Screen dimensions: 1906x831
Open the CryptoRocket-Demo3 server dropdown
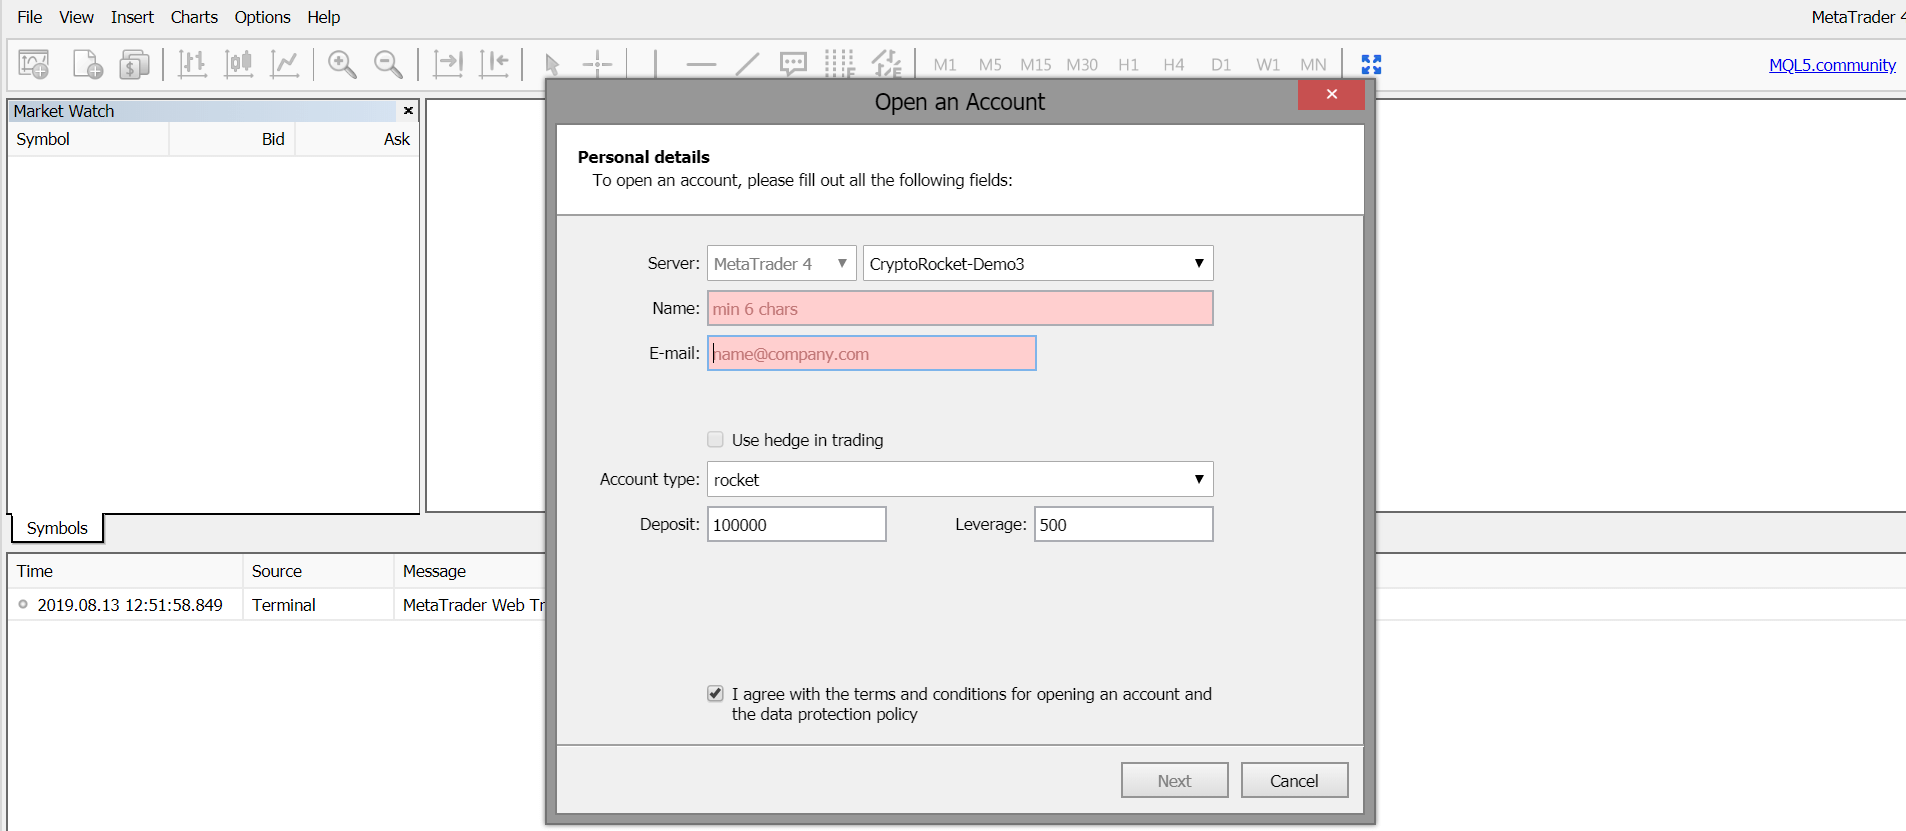tap(1038, 264)
